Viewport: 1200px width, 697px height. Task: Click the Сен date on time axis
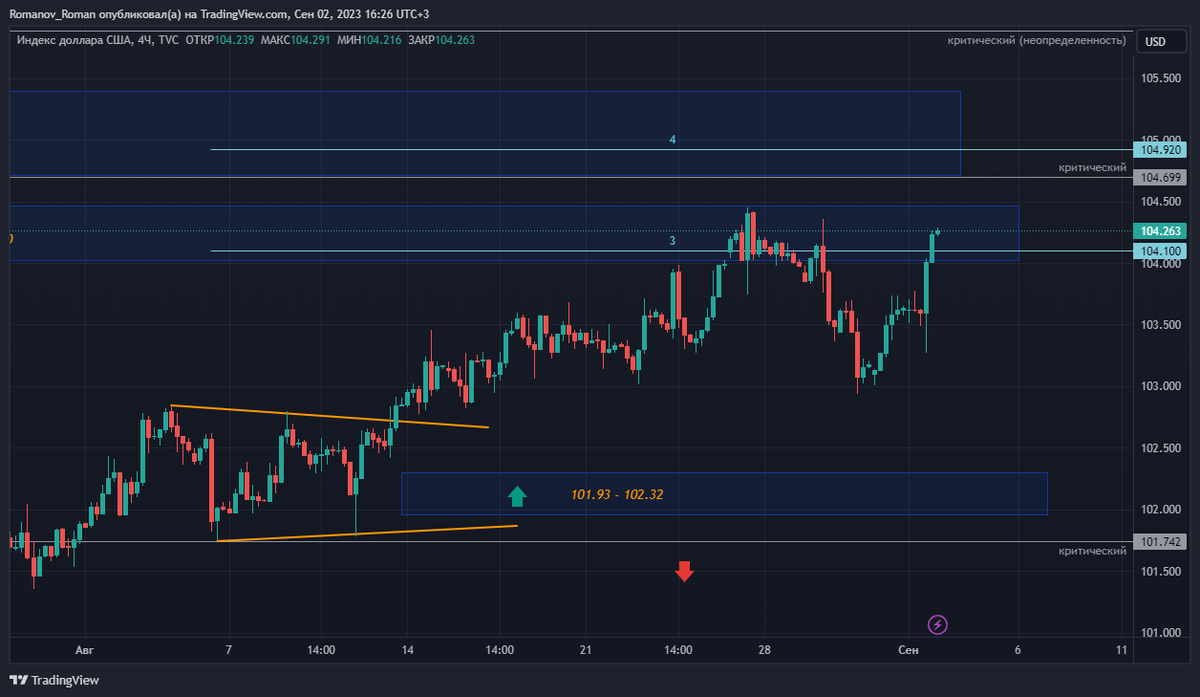coord(908,650)
